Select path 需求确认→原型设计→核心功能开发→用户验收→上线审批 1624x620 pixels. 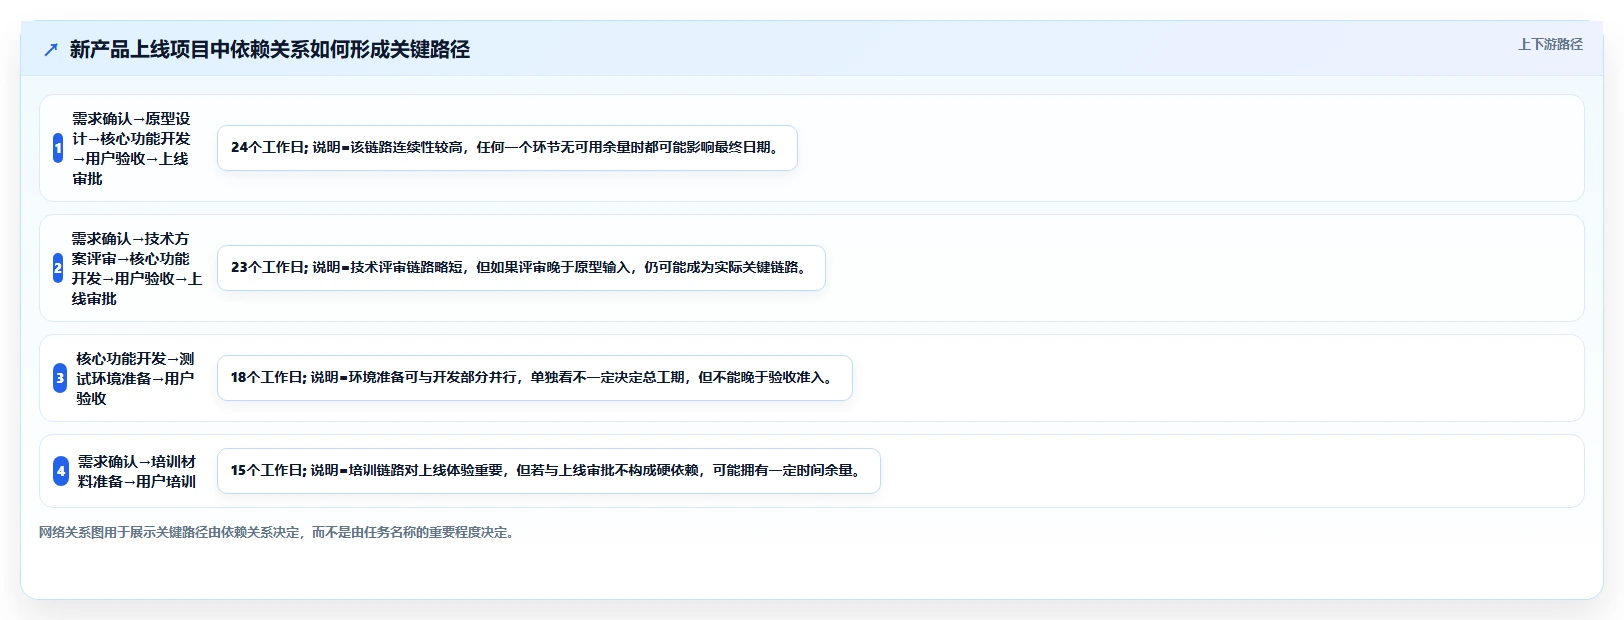(x=131, y=148)
